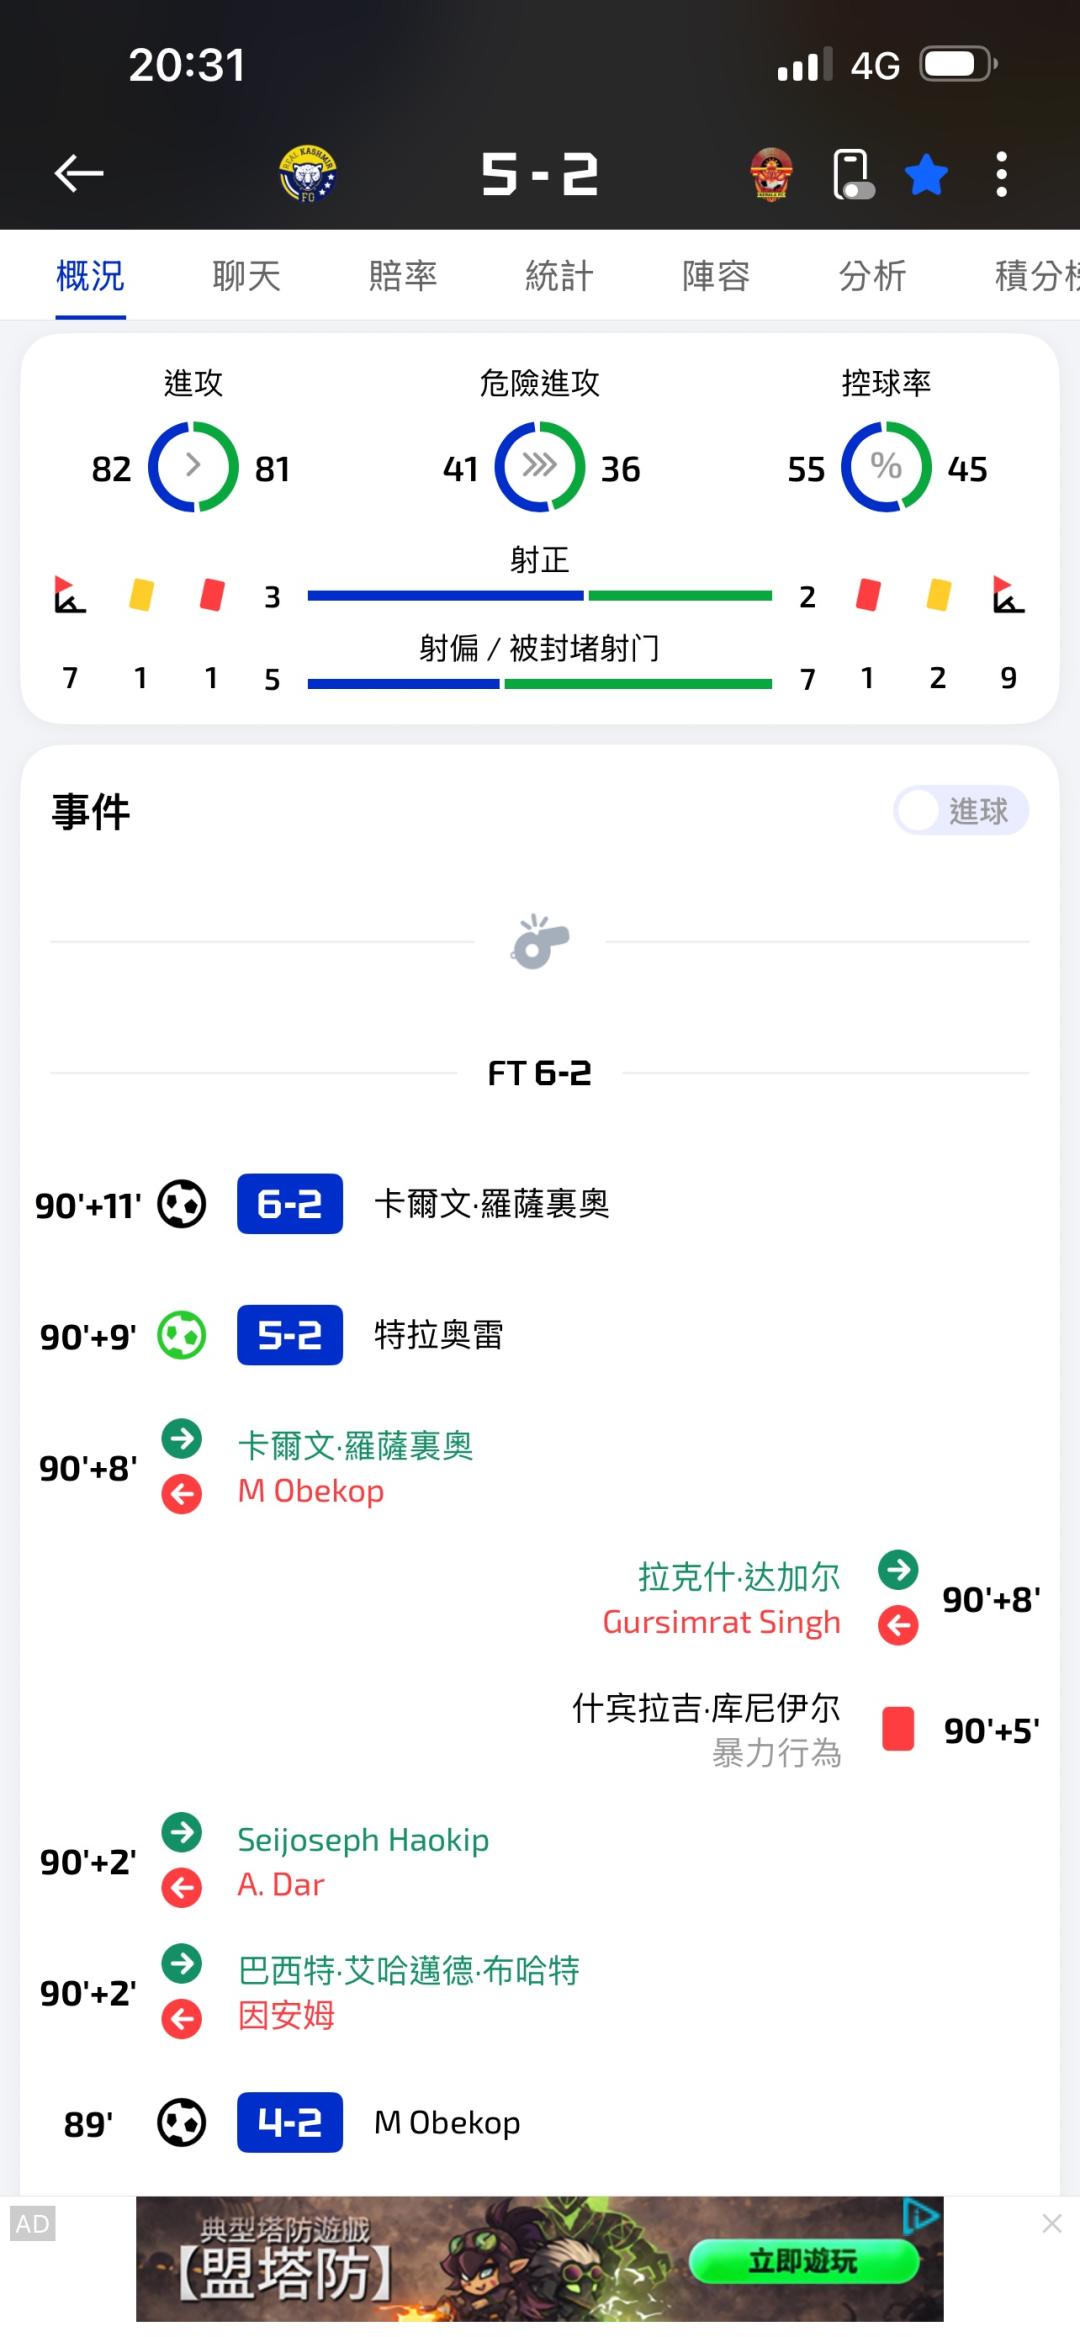
Task: Tap the green 5-2 goal icon
Action: pos(182,1335)
